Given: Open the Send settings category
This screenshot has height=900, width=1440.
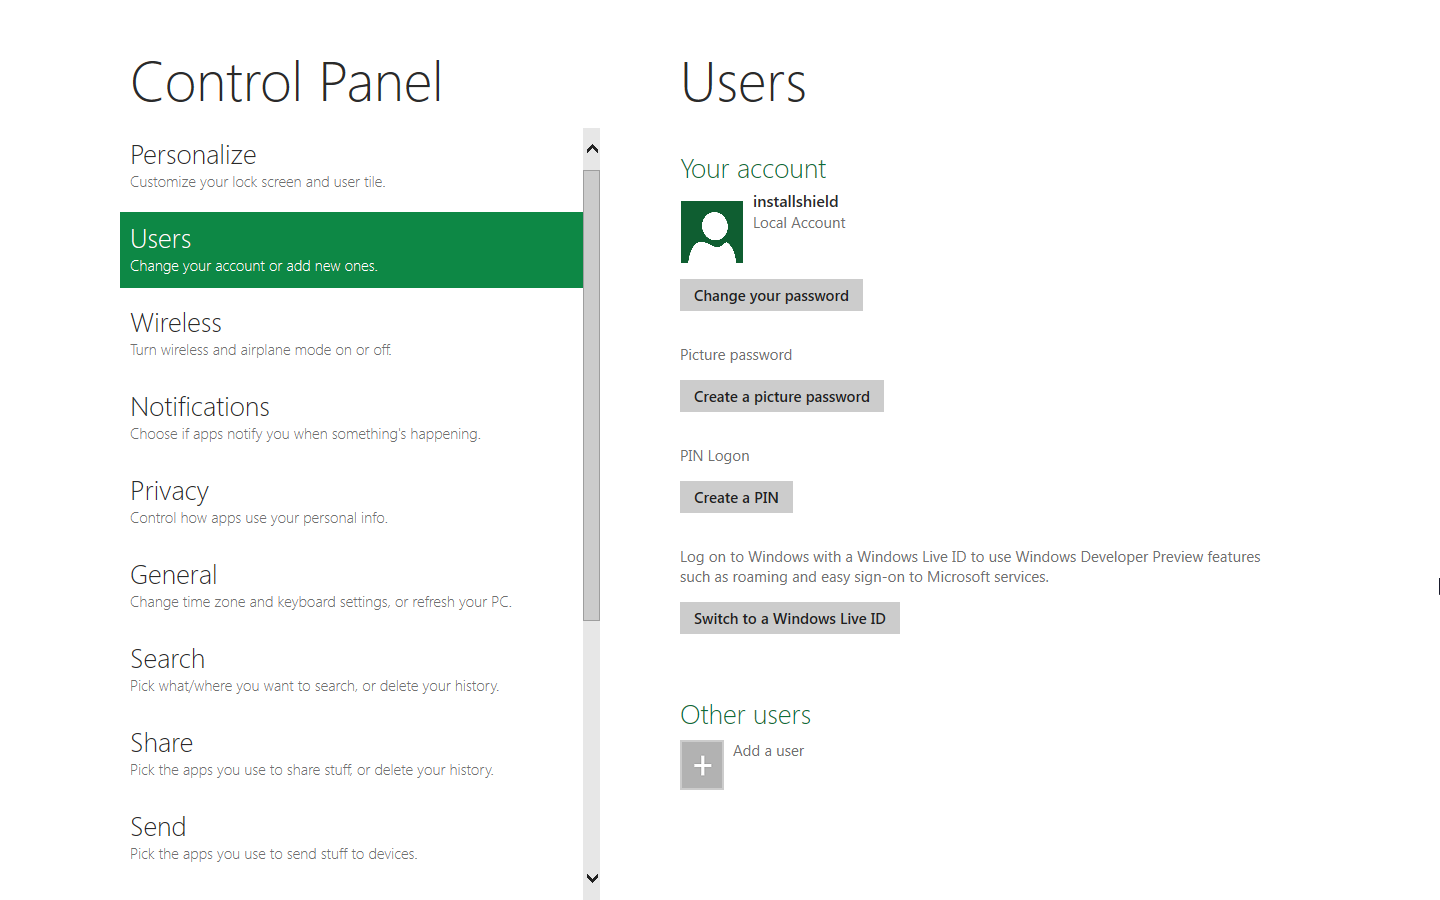Looking at the screenshot, I should (351, 838).
